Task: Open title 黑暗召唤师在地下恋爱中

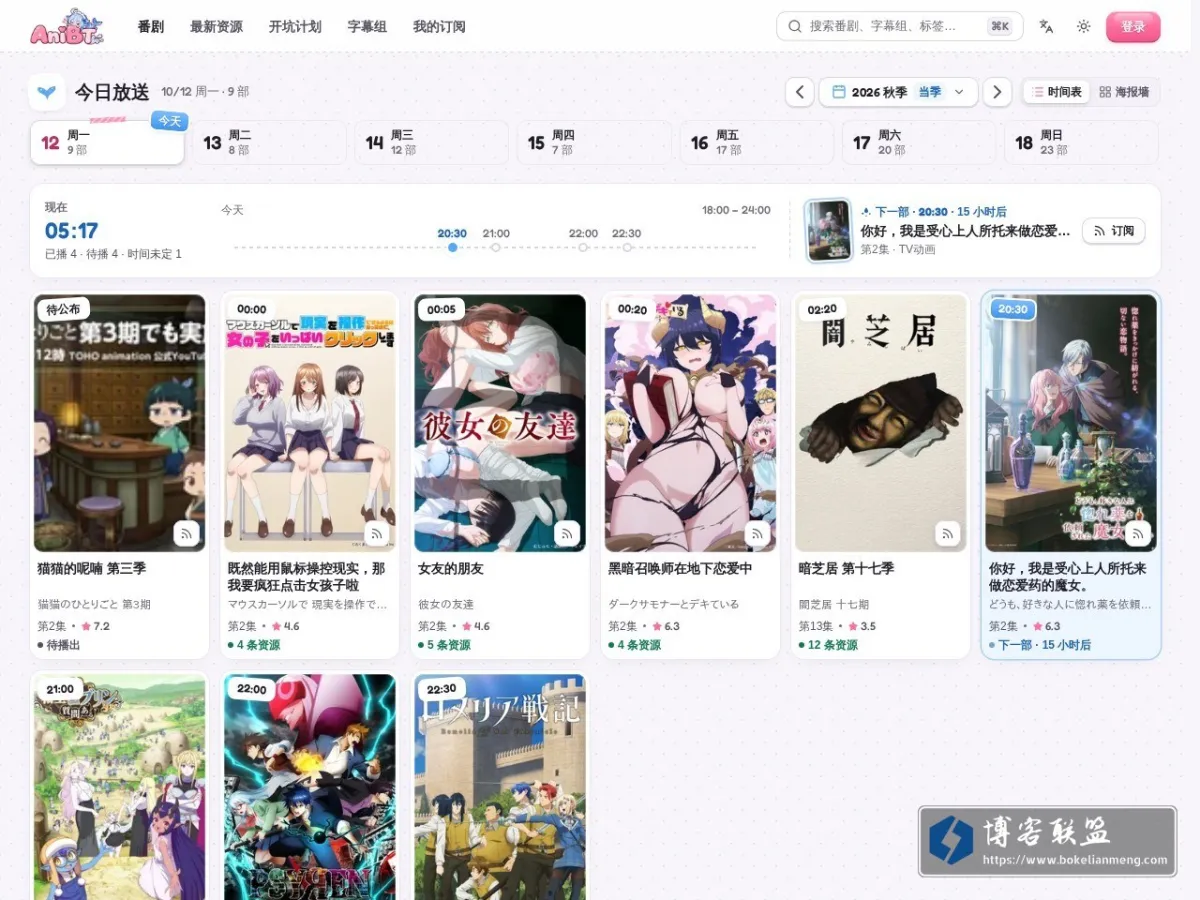Action: pyautogui.click(x=680, y=568)
